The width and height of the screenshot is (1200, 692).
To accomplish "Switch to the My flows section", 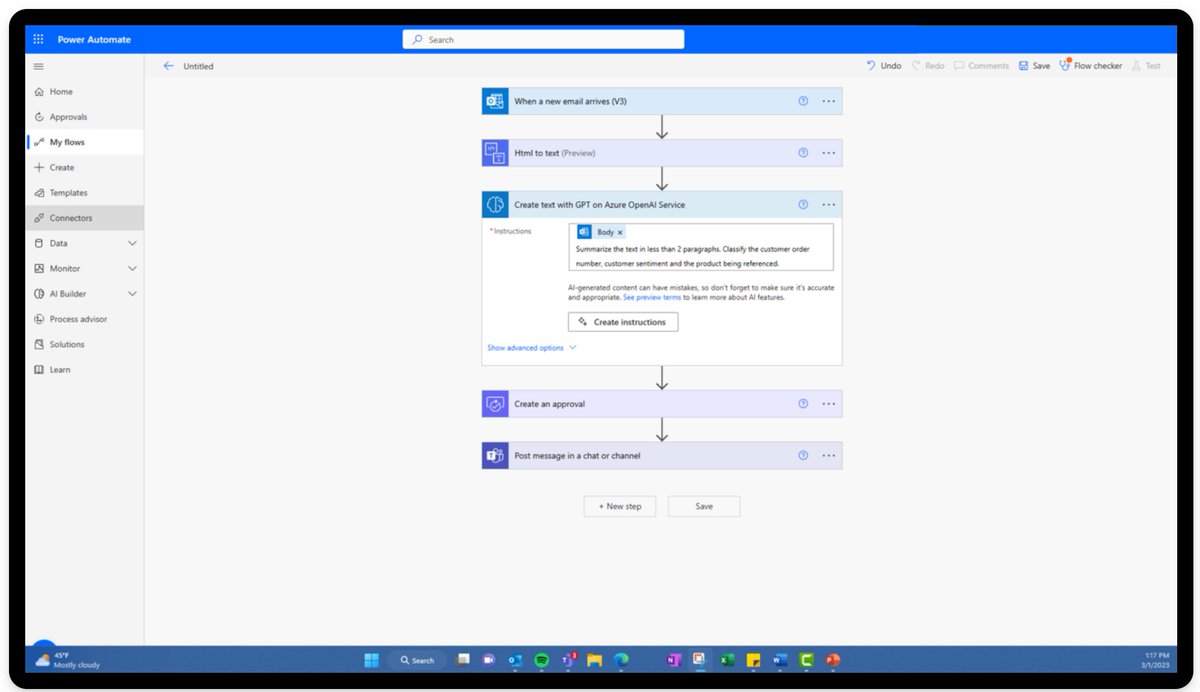I will tap(67, 141).
